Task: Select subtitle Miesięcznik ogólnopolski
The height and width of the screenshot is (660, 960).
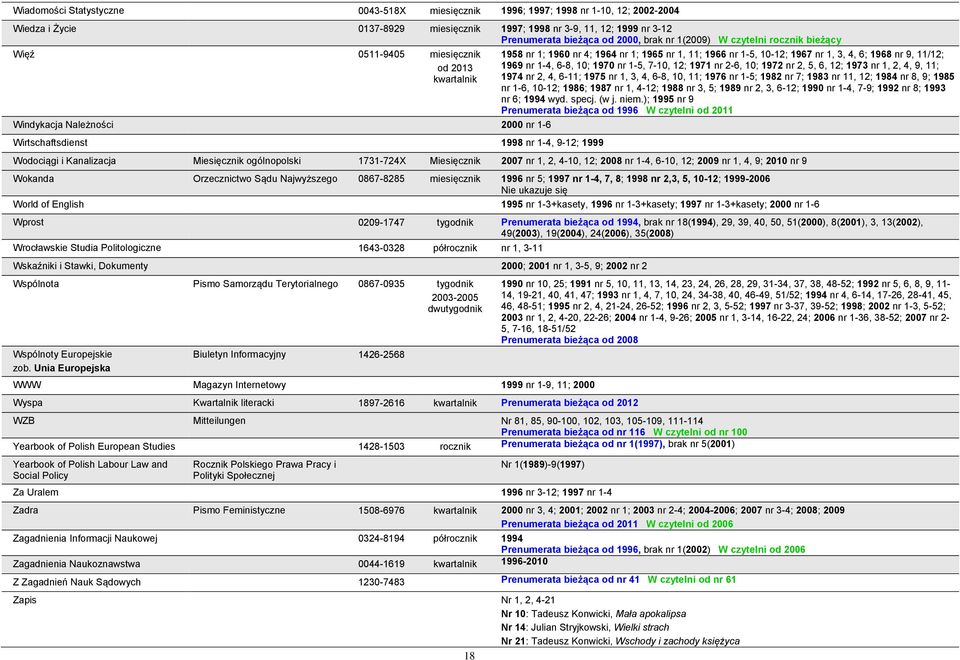Action: pos(247,160)
